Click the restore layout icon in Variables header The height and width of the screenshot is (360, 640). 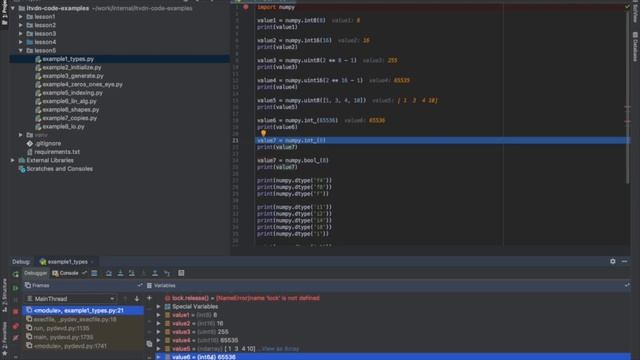(x=627, y=285)
